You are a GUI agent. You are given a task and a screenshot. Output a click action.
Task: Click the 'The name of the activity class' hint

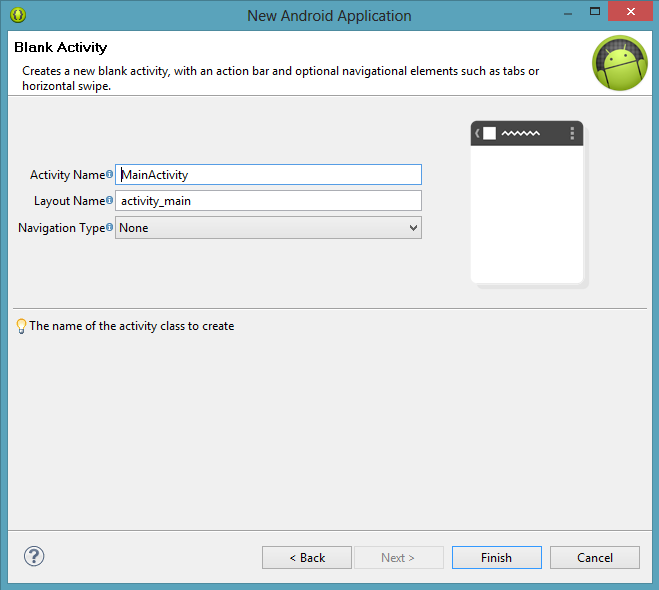pyautogui.click(x=132, y=326)
